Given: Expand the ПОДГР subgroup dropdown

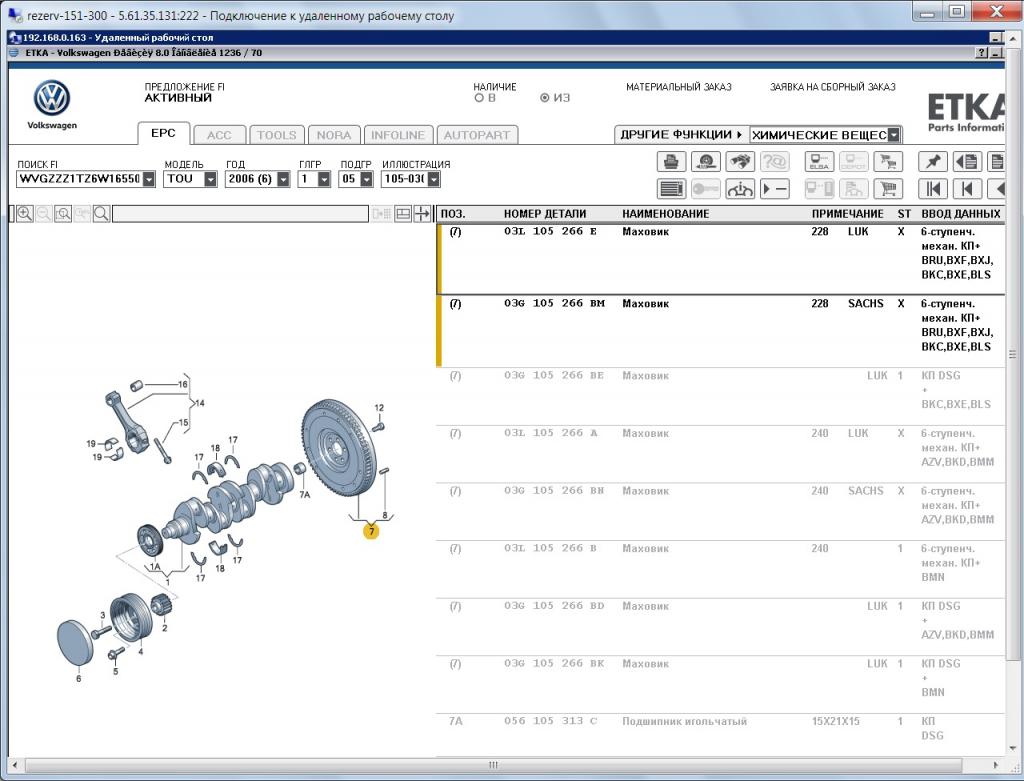Looking at the screenshot, I should tap(366, 179).
